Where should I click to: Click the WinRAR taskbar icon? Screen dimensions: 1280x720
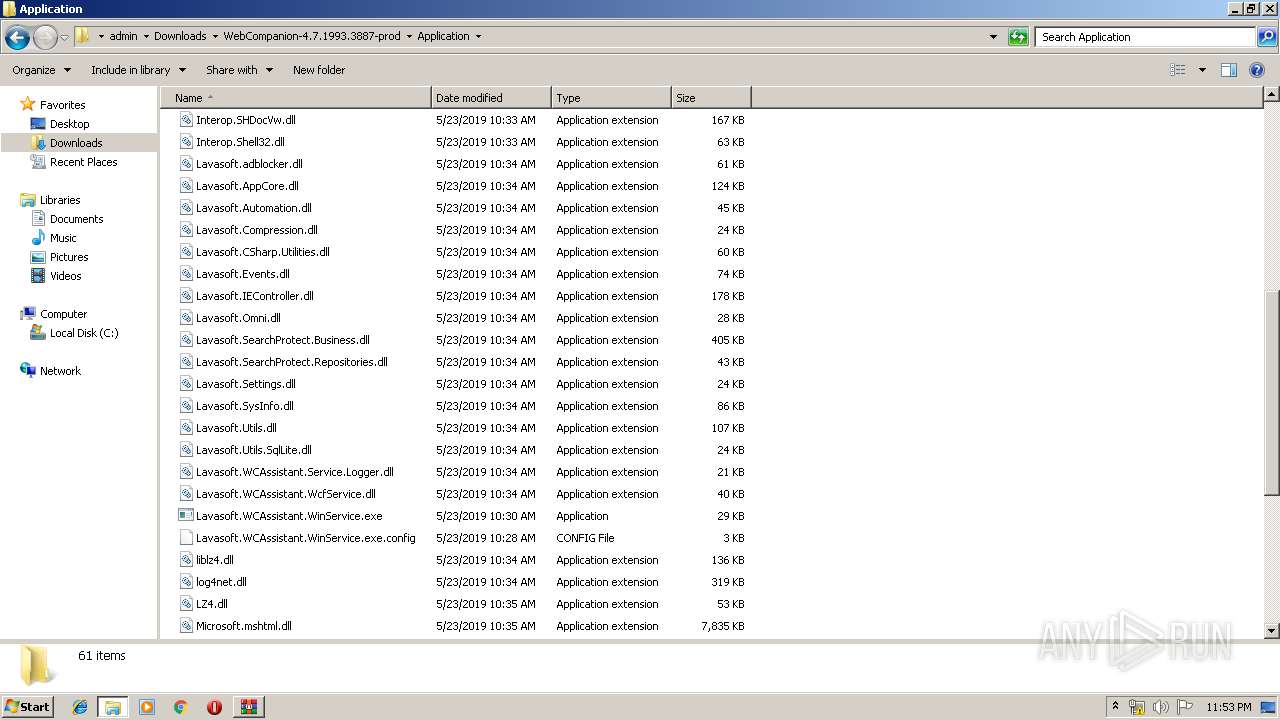[x=248, y=707]
